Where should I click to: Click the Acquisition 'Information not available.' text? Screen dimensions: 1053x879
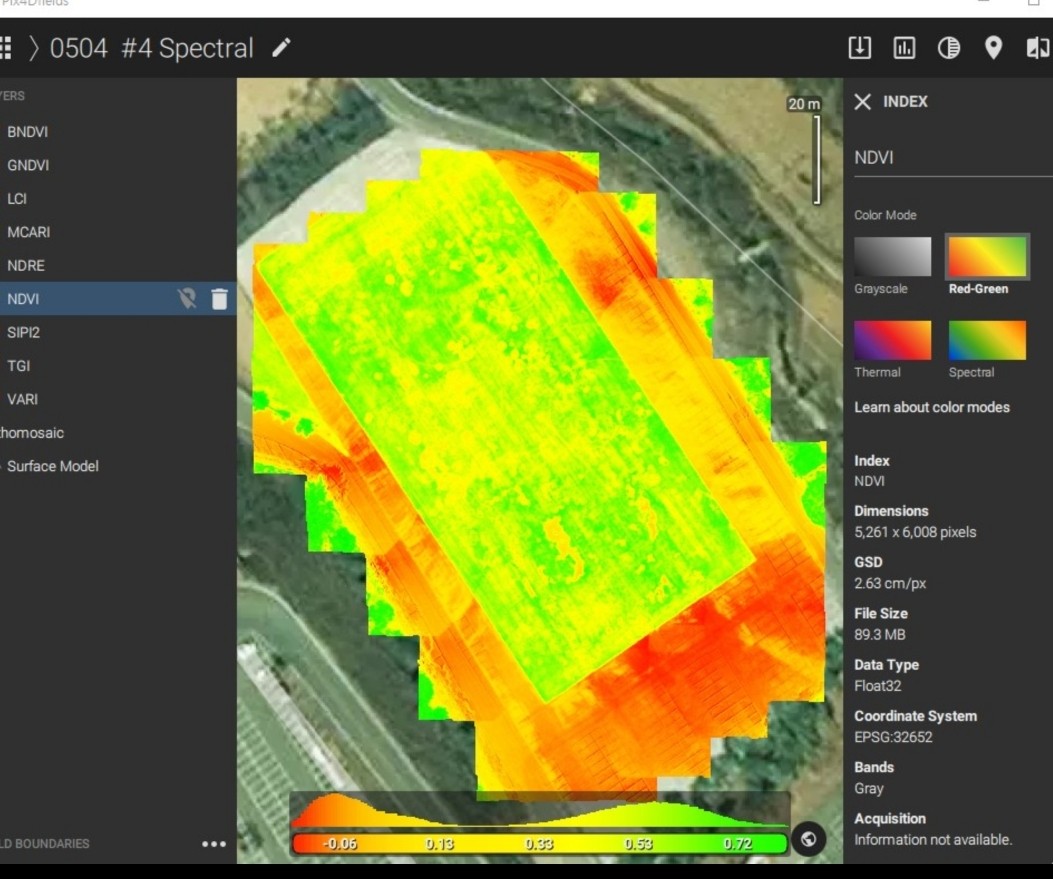933,839
